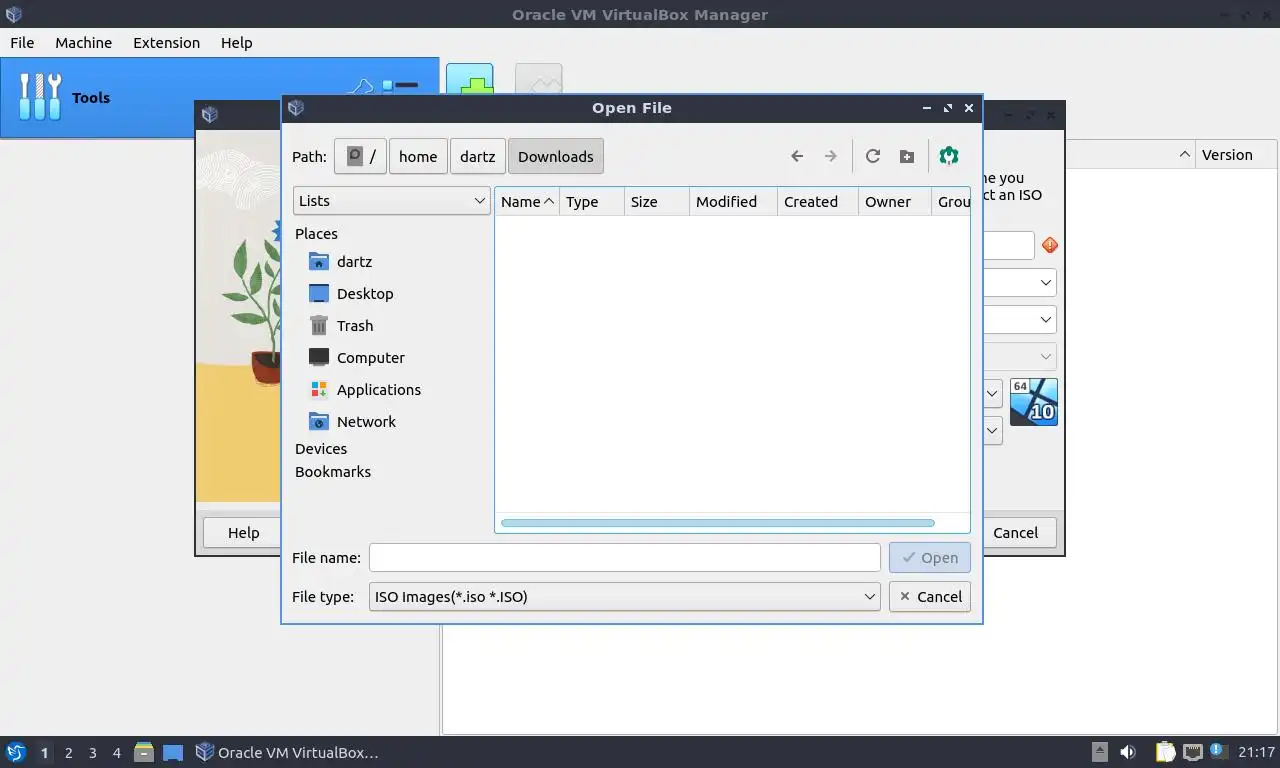Sort files by Type column
1280x768 pixels.
tap(592, 201)
